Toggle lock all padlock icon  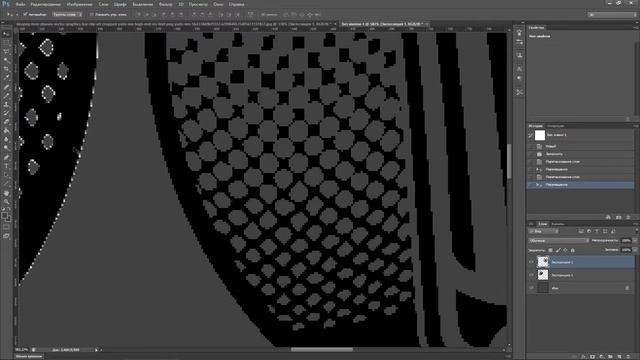tap(573, 250)
